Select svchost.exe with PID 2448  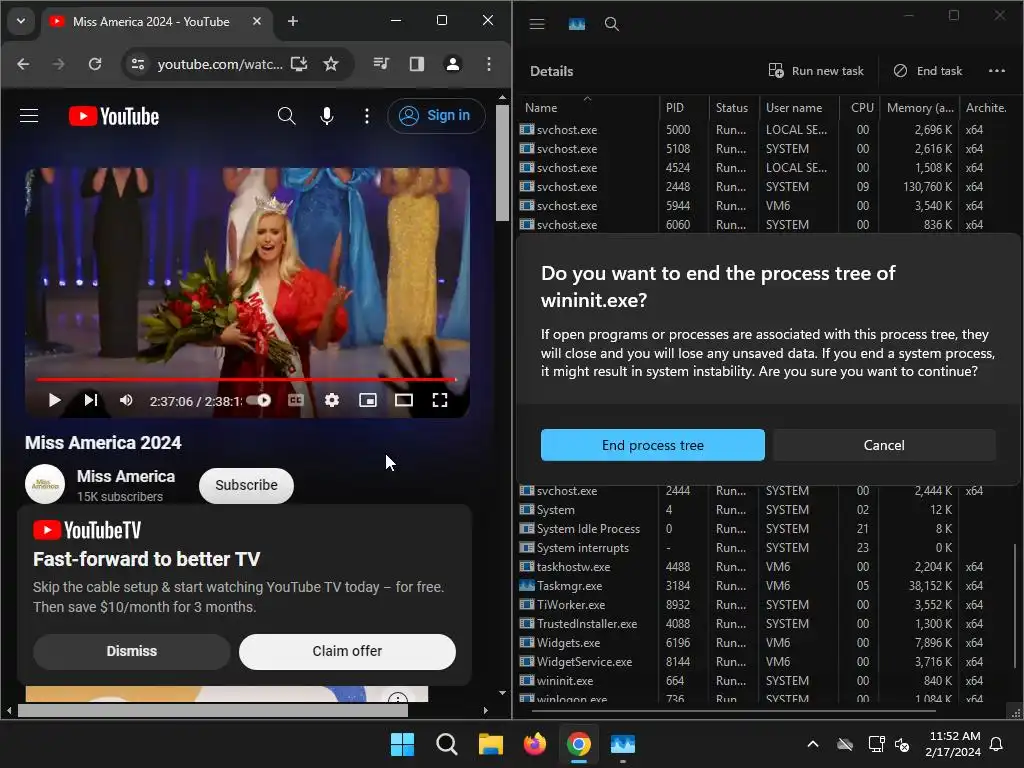[764, 187]
